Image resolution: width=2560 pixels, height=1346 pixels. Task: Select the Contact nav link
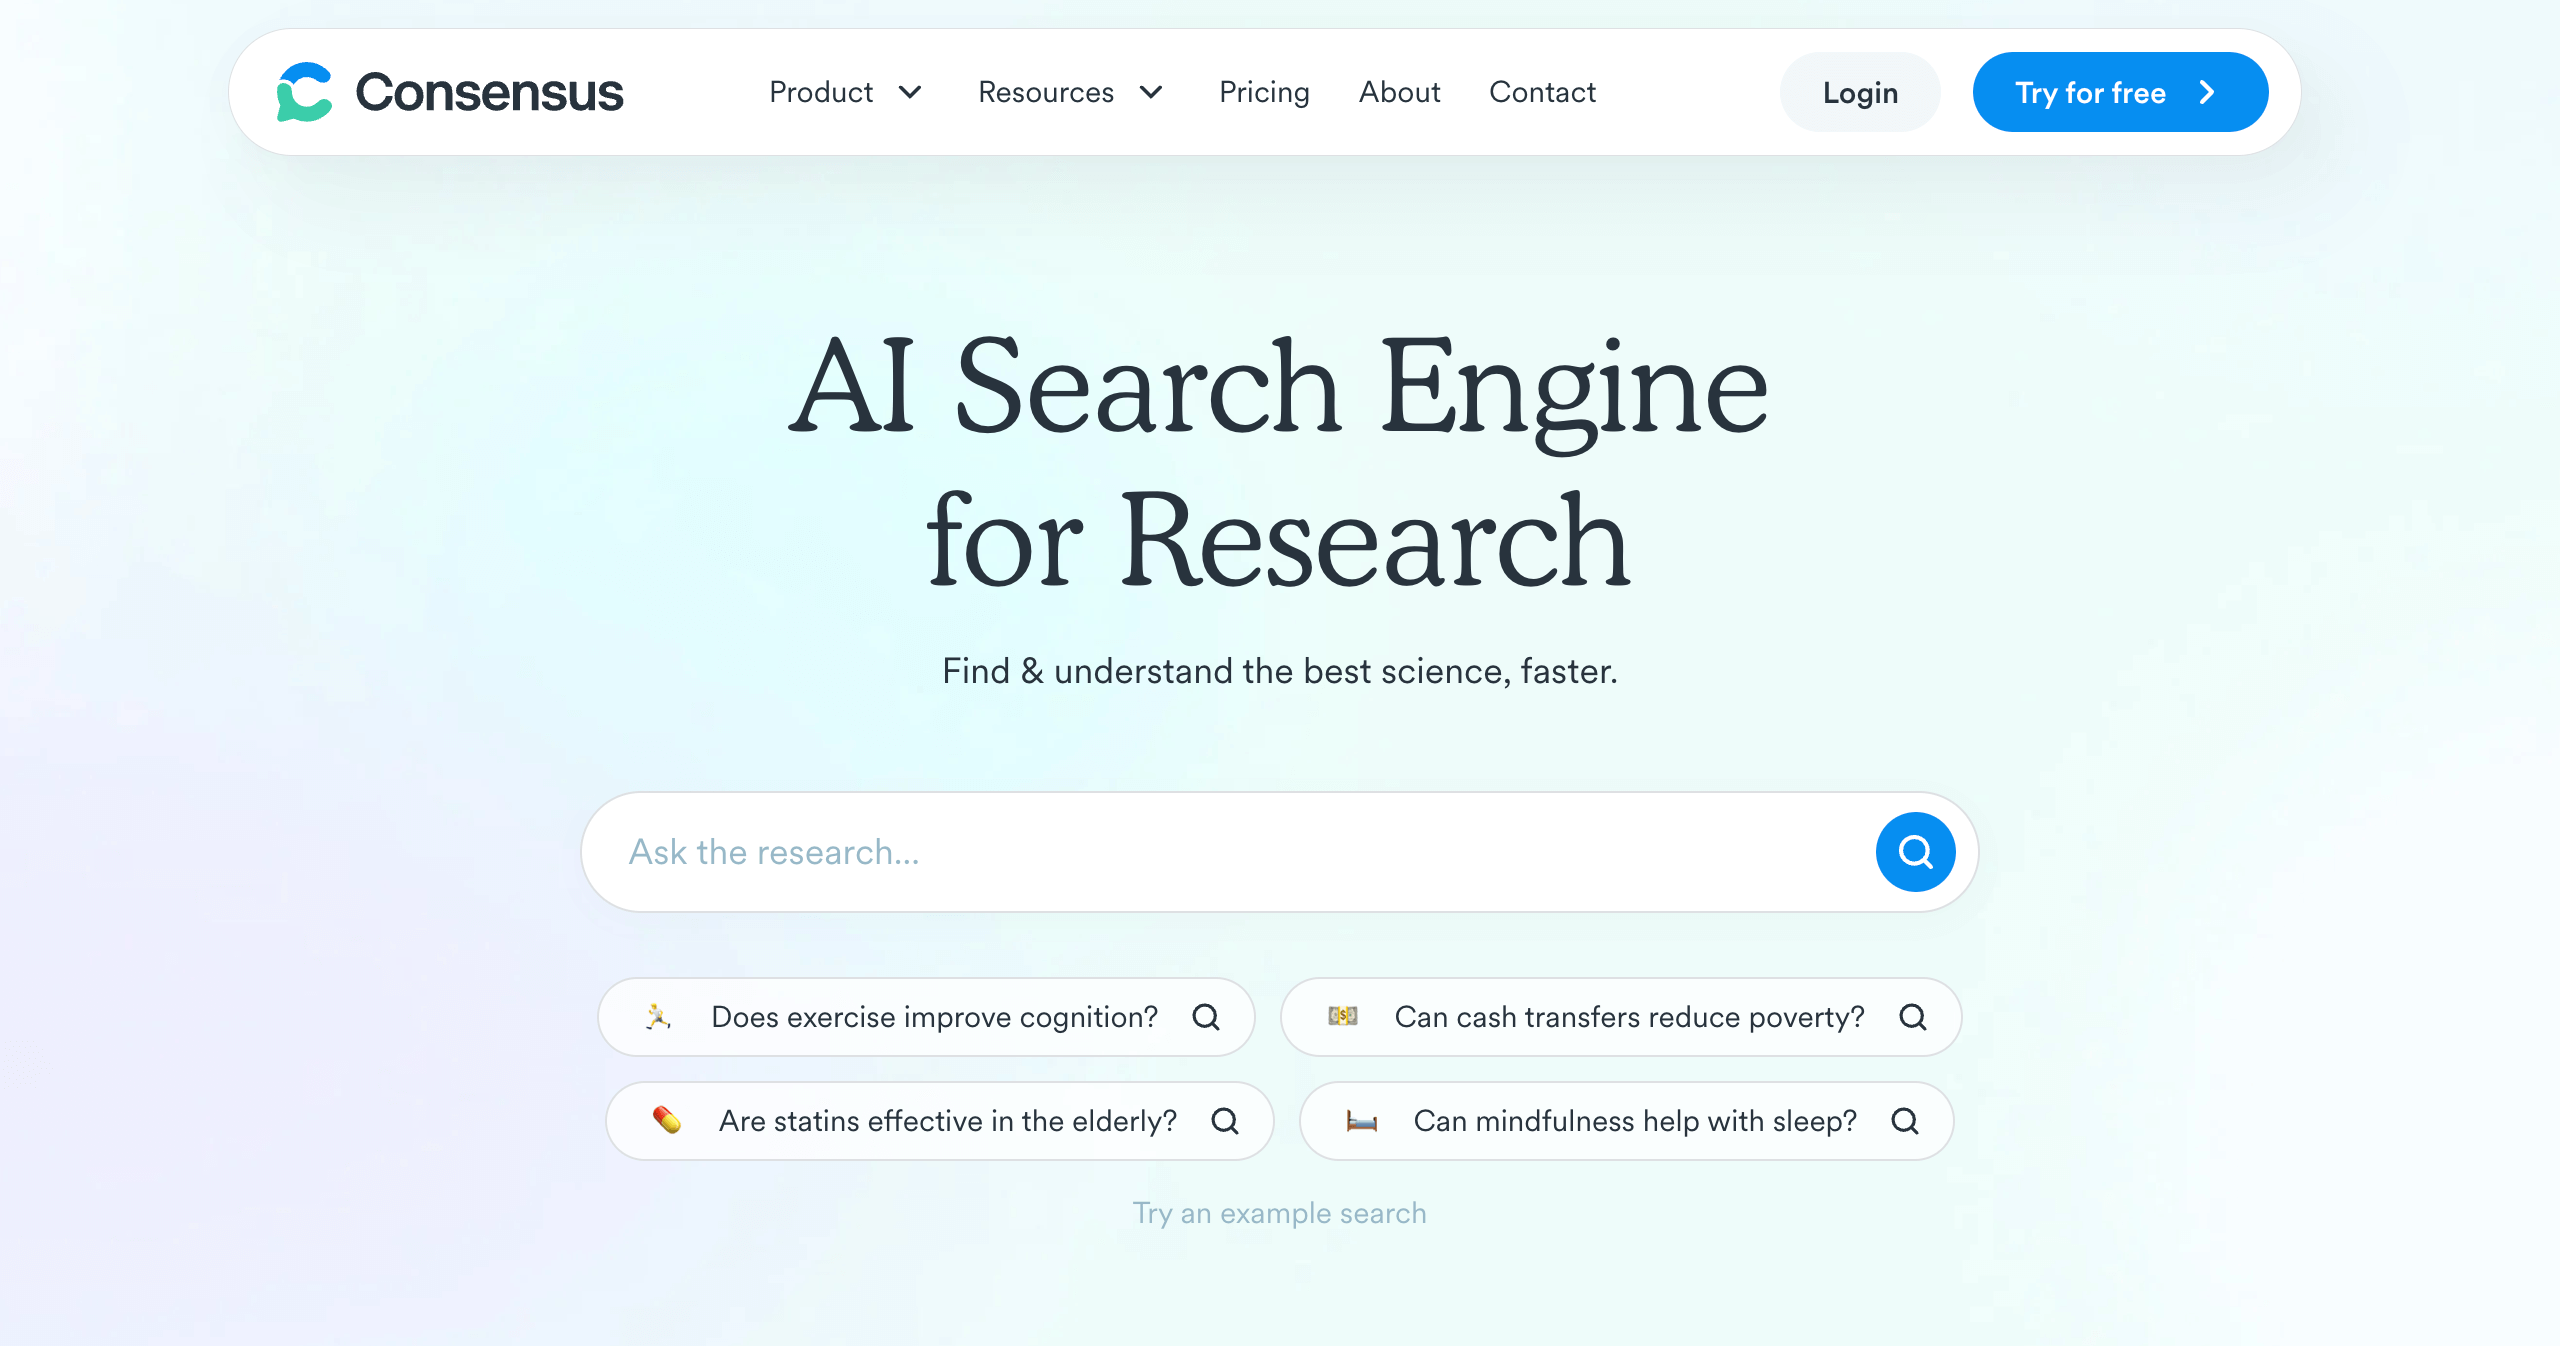point(1542,93)
